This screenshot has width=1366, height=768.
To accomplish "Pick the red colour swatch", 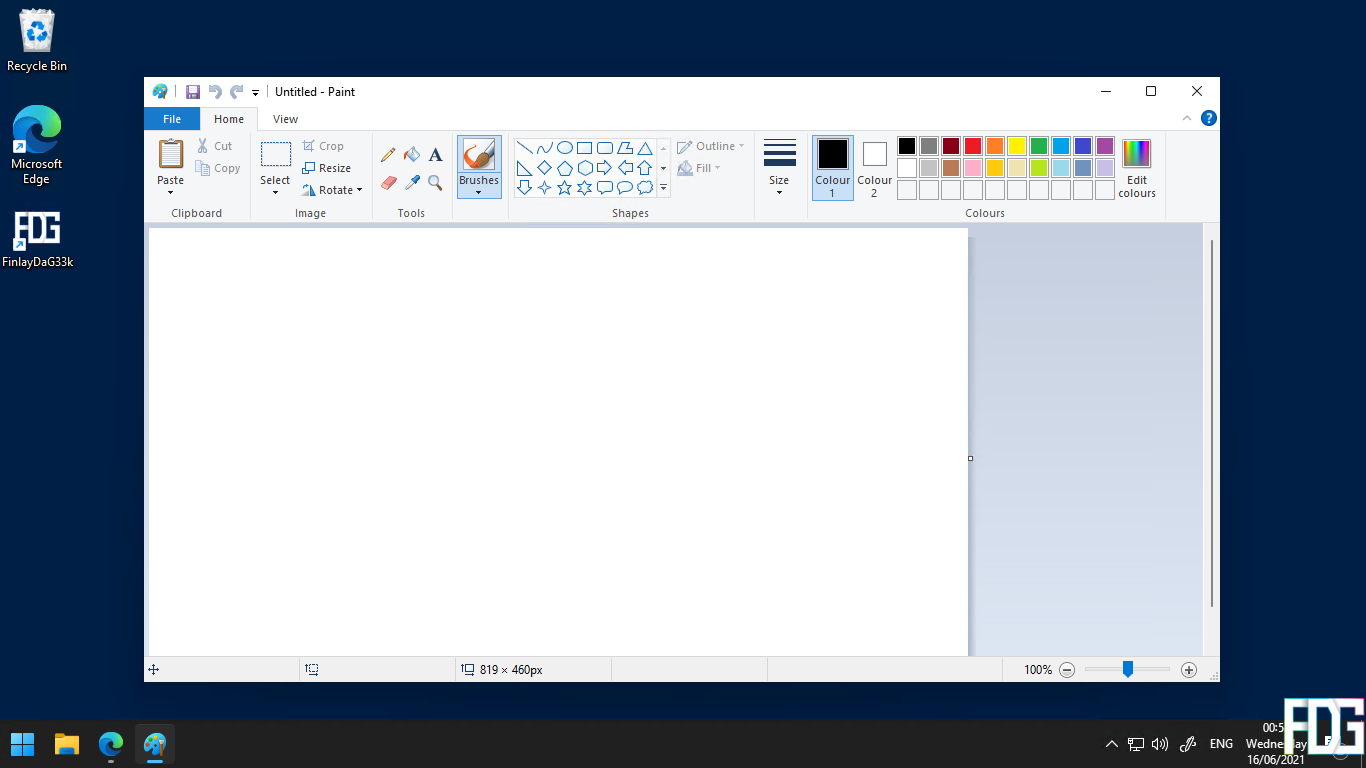I will pos(972,146).
